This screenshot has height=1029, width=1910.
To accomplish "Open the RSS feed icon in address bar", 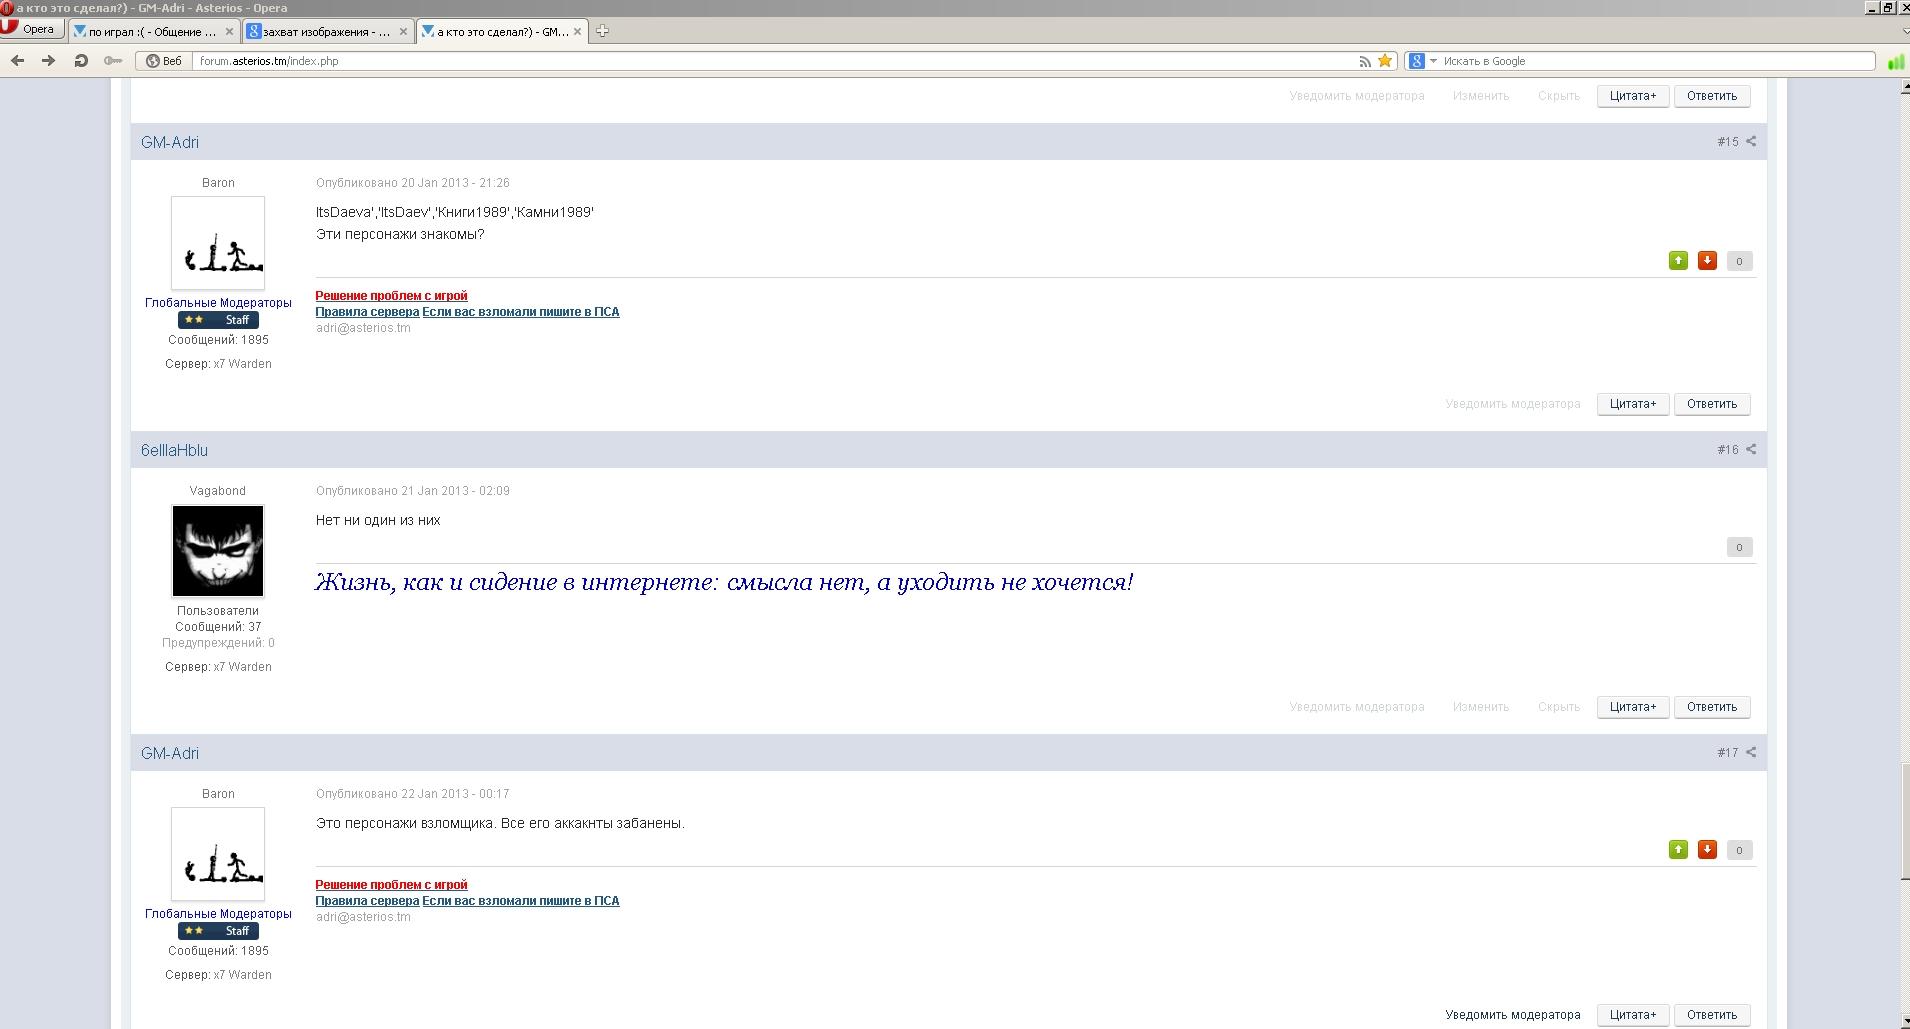I will [1365, 61].
